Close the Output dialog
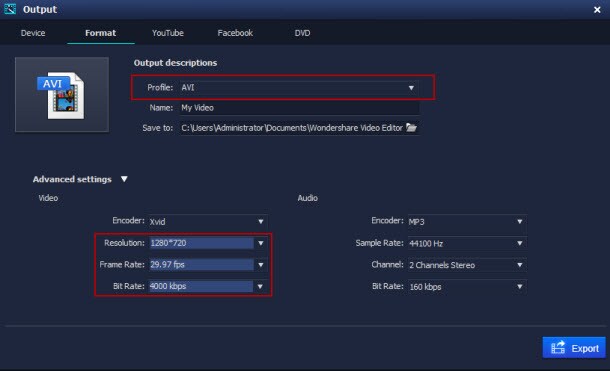610x371 pixels. click(x=597, y=10)
